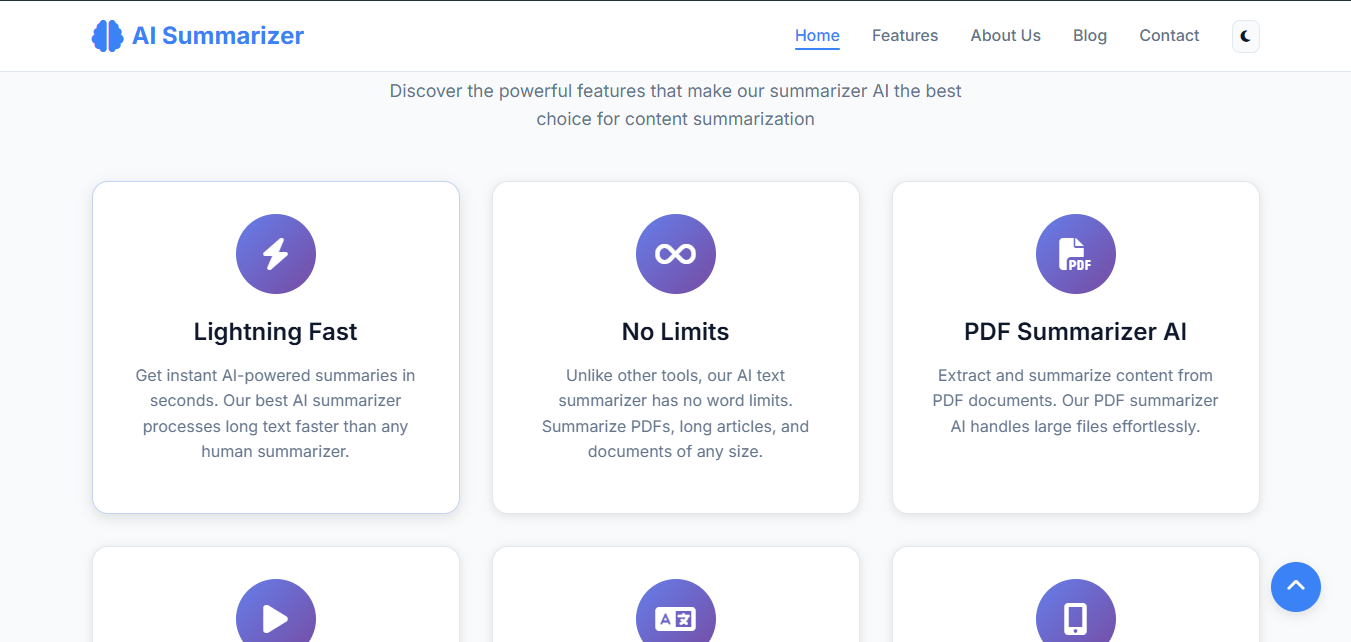Open the Home nav item
The image size is (1351, 642).
pos(817,36)
